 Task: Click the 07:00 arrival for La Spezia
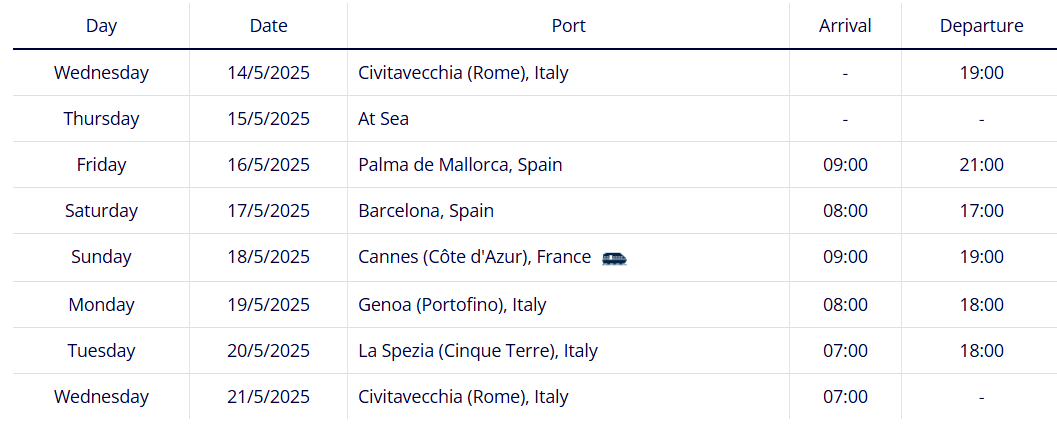point(845,351)
